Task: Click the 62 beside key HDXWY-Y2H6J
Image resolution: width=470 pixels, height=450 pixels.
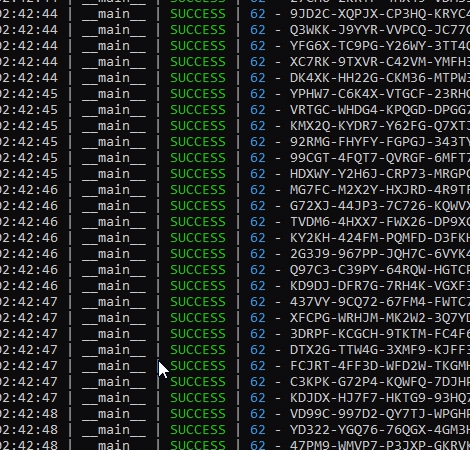Action: 258,174
